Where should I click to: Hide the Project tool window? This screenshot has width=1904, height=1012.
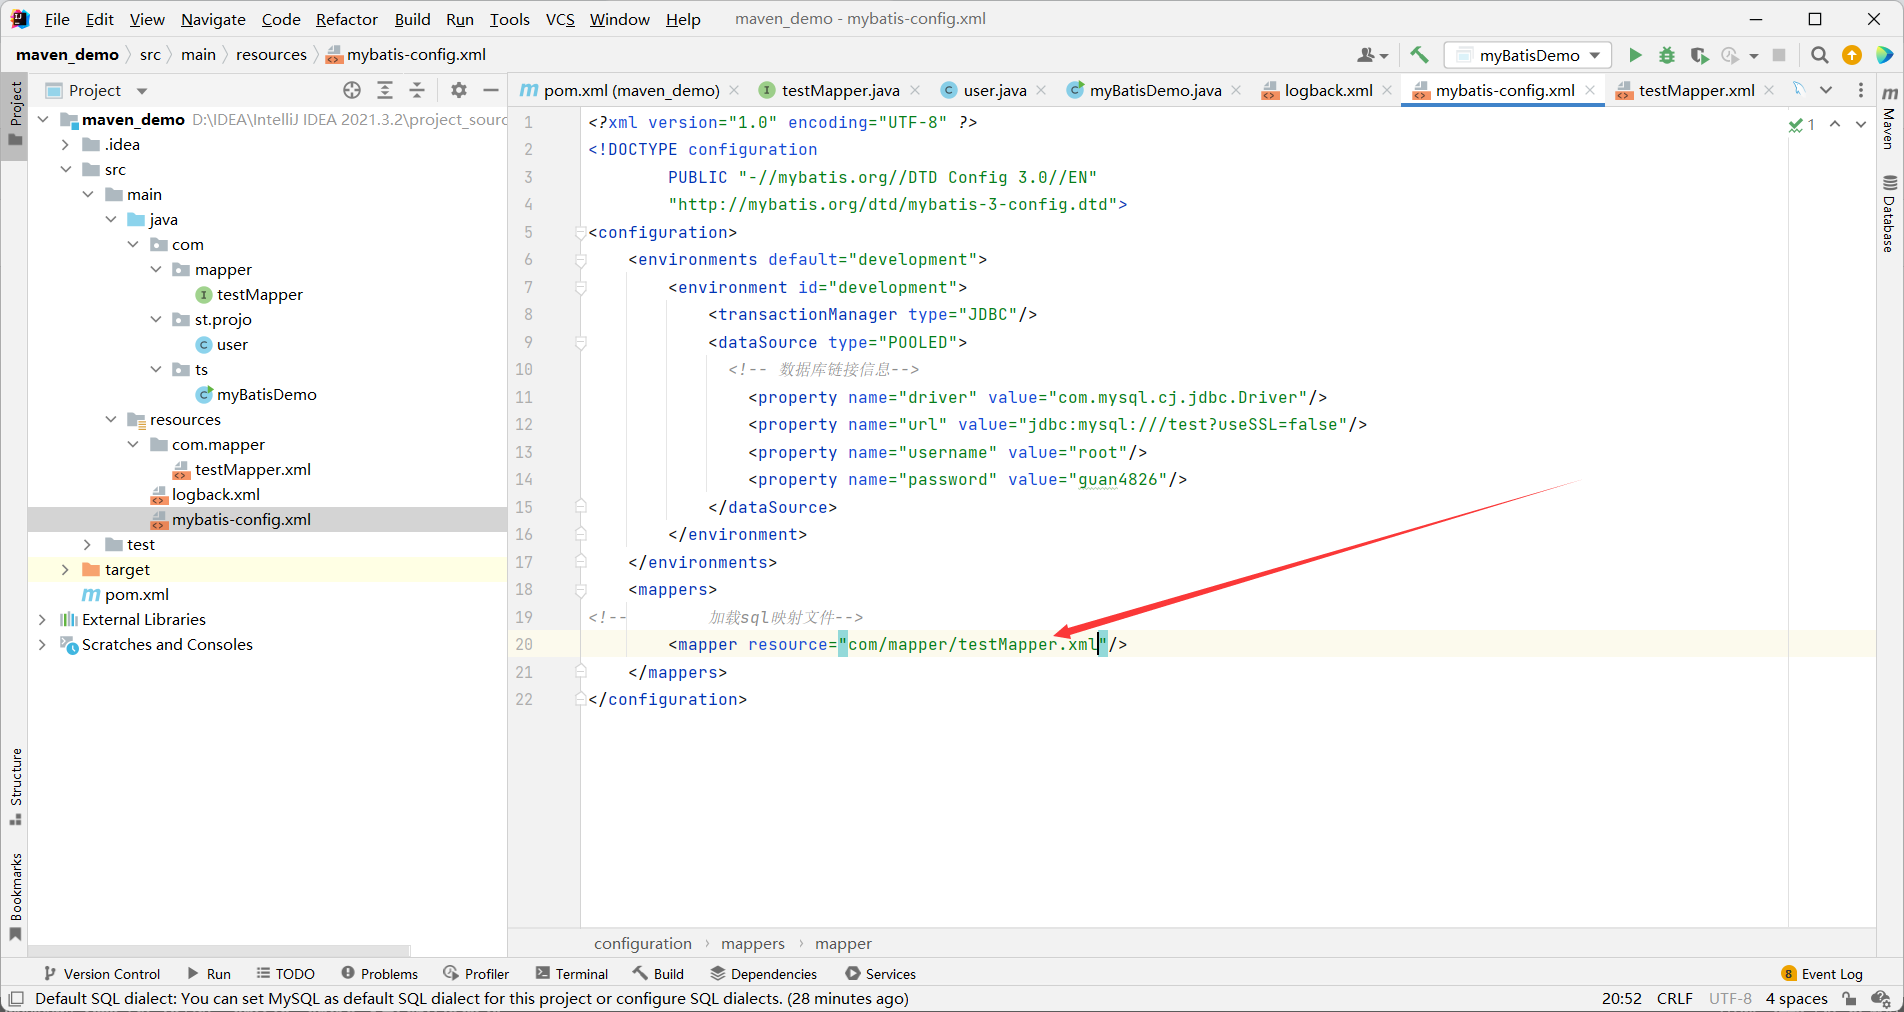click(491, 90)
